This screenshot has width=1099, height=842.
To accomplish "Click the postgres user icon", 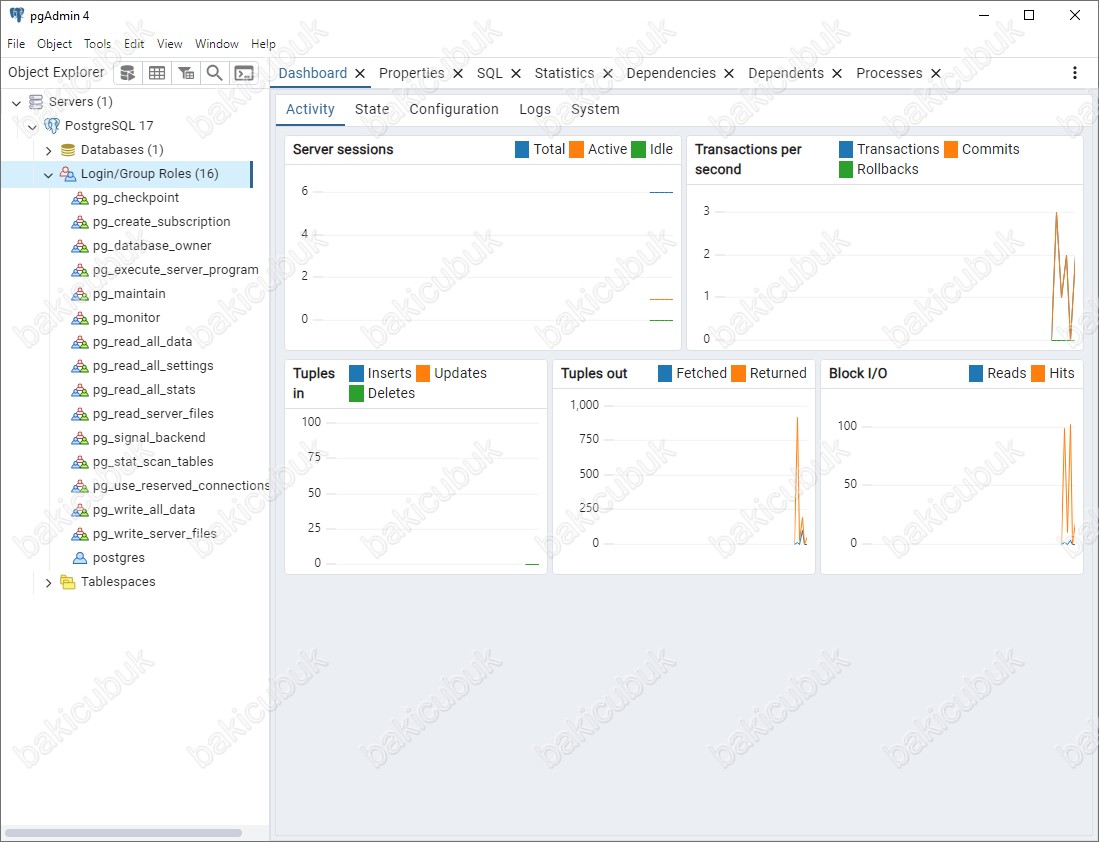I will pos(80,558).
